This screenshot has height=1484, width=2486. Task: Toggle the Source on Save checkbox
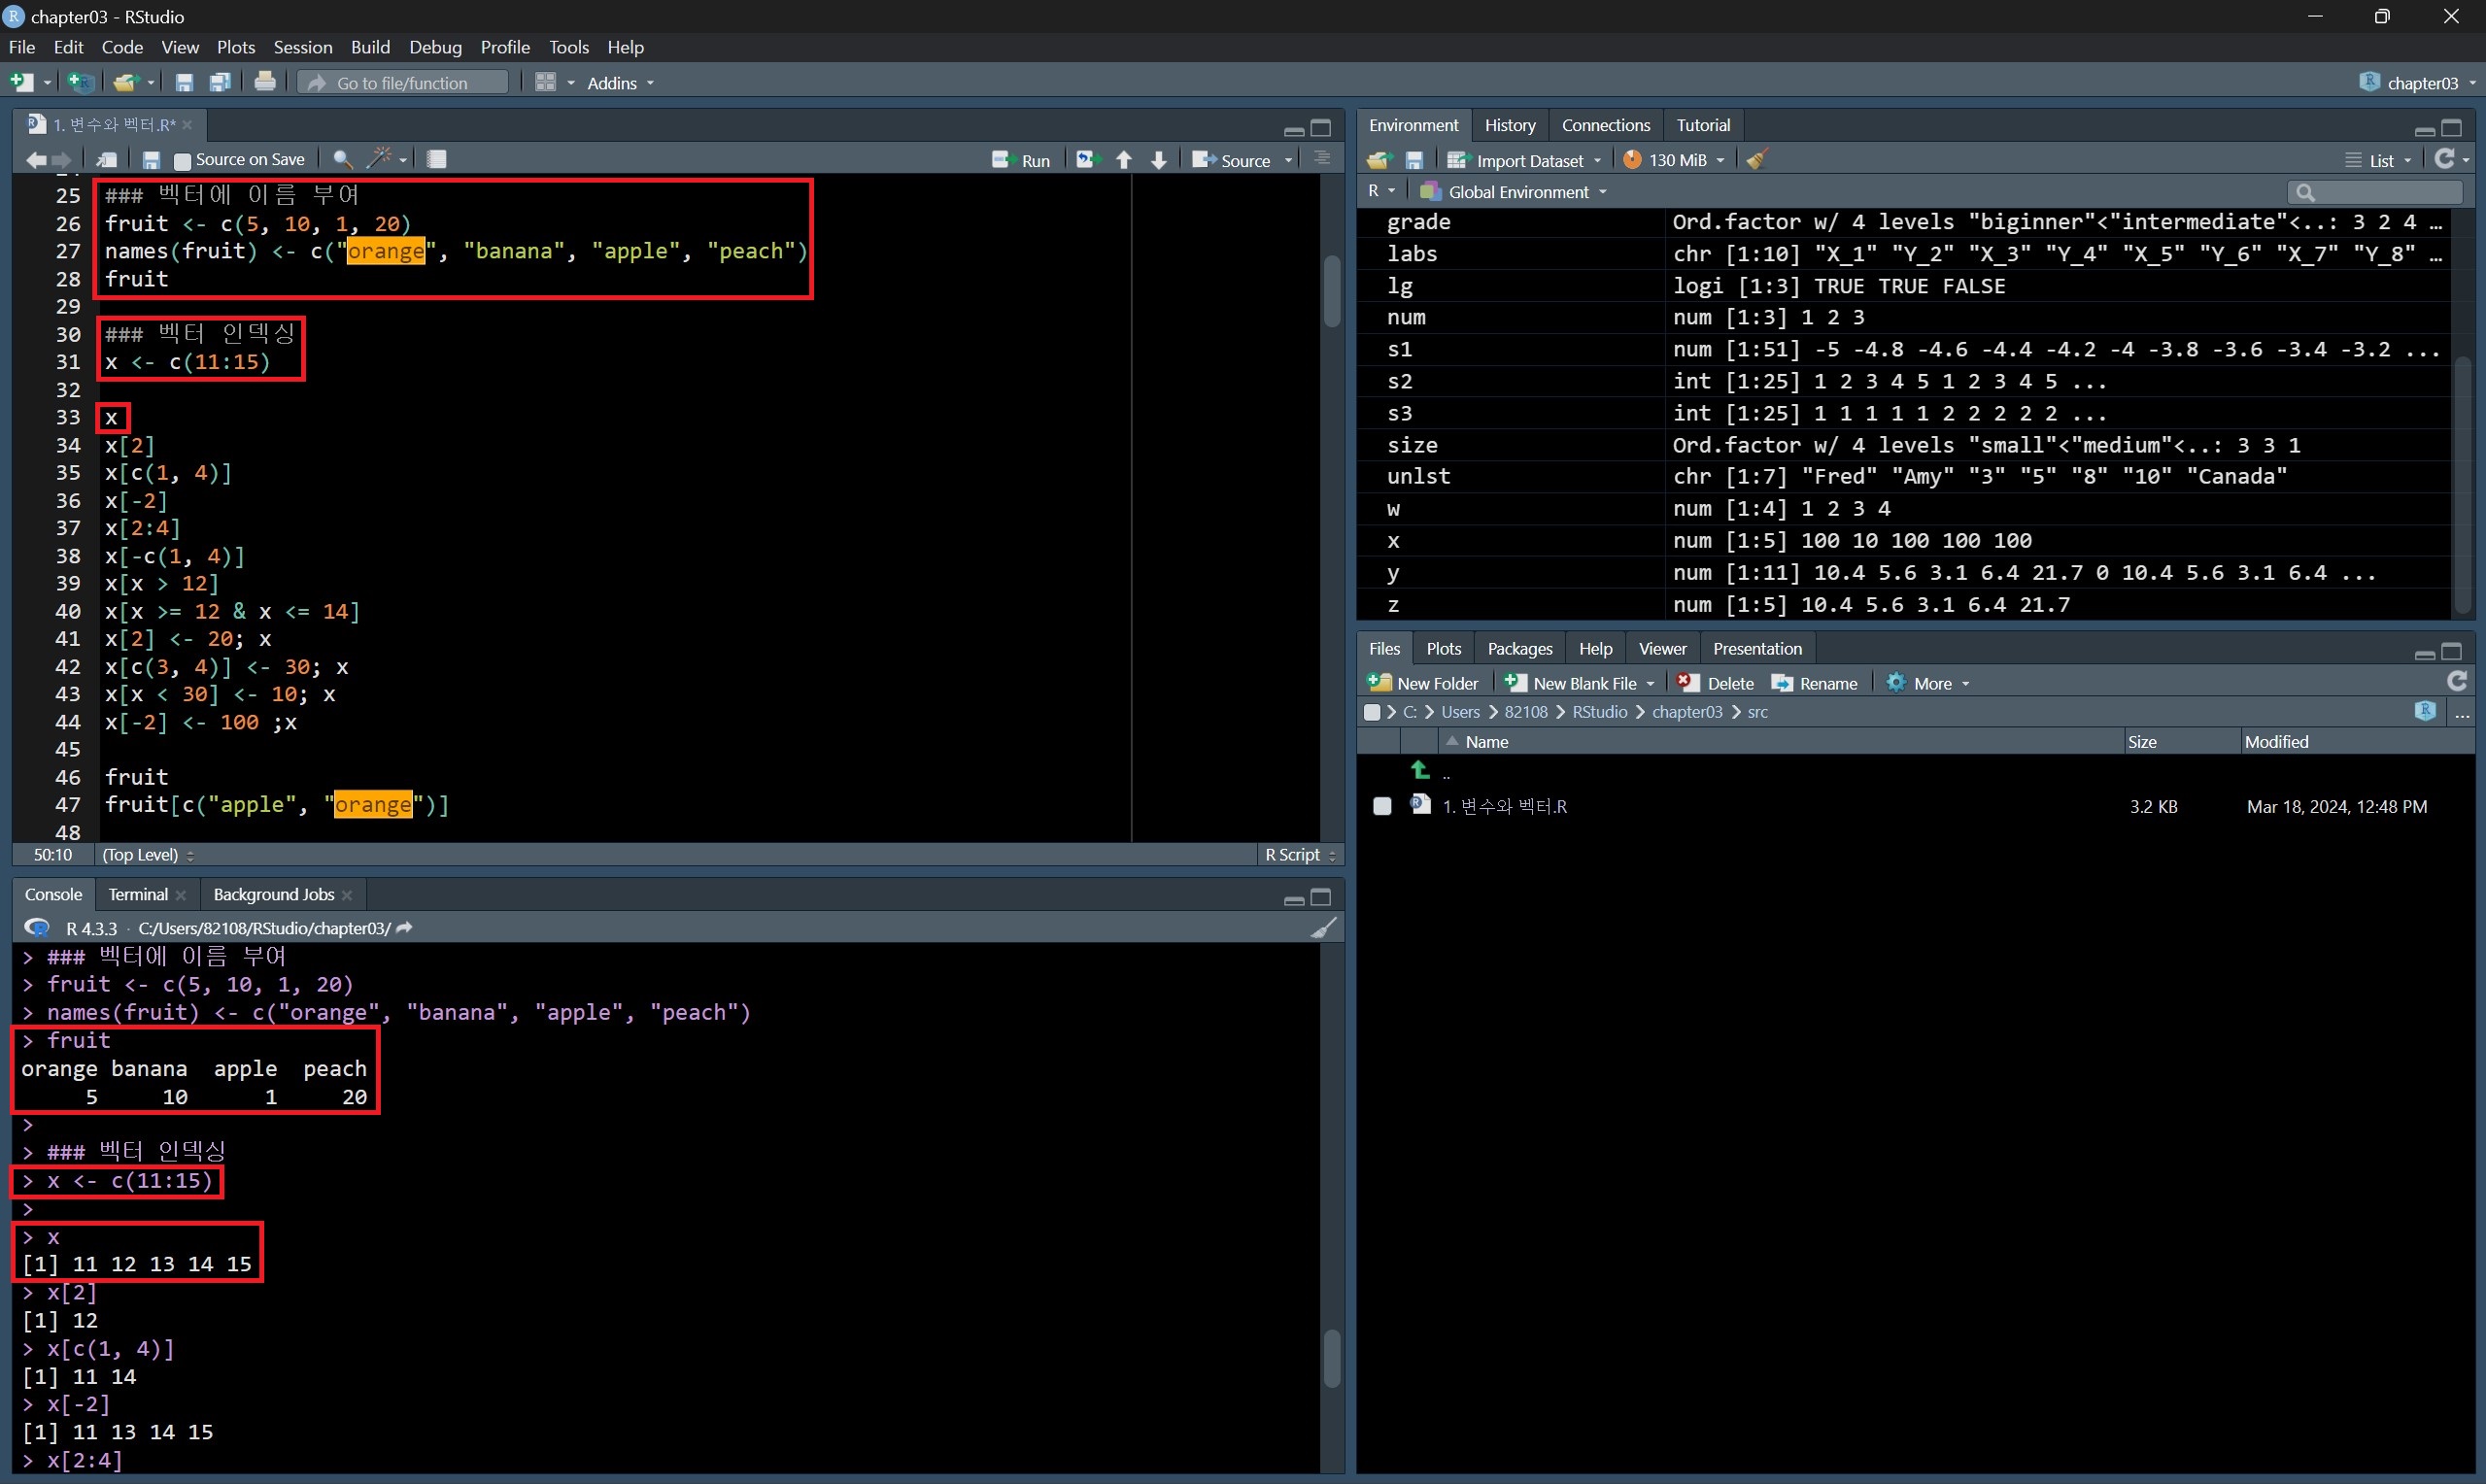click(182, 160)
